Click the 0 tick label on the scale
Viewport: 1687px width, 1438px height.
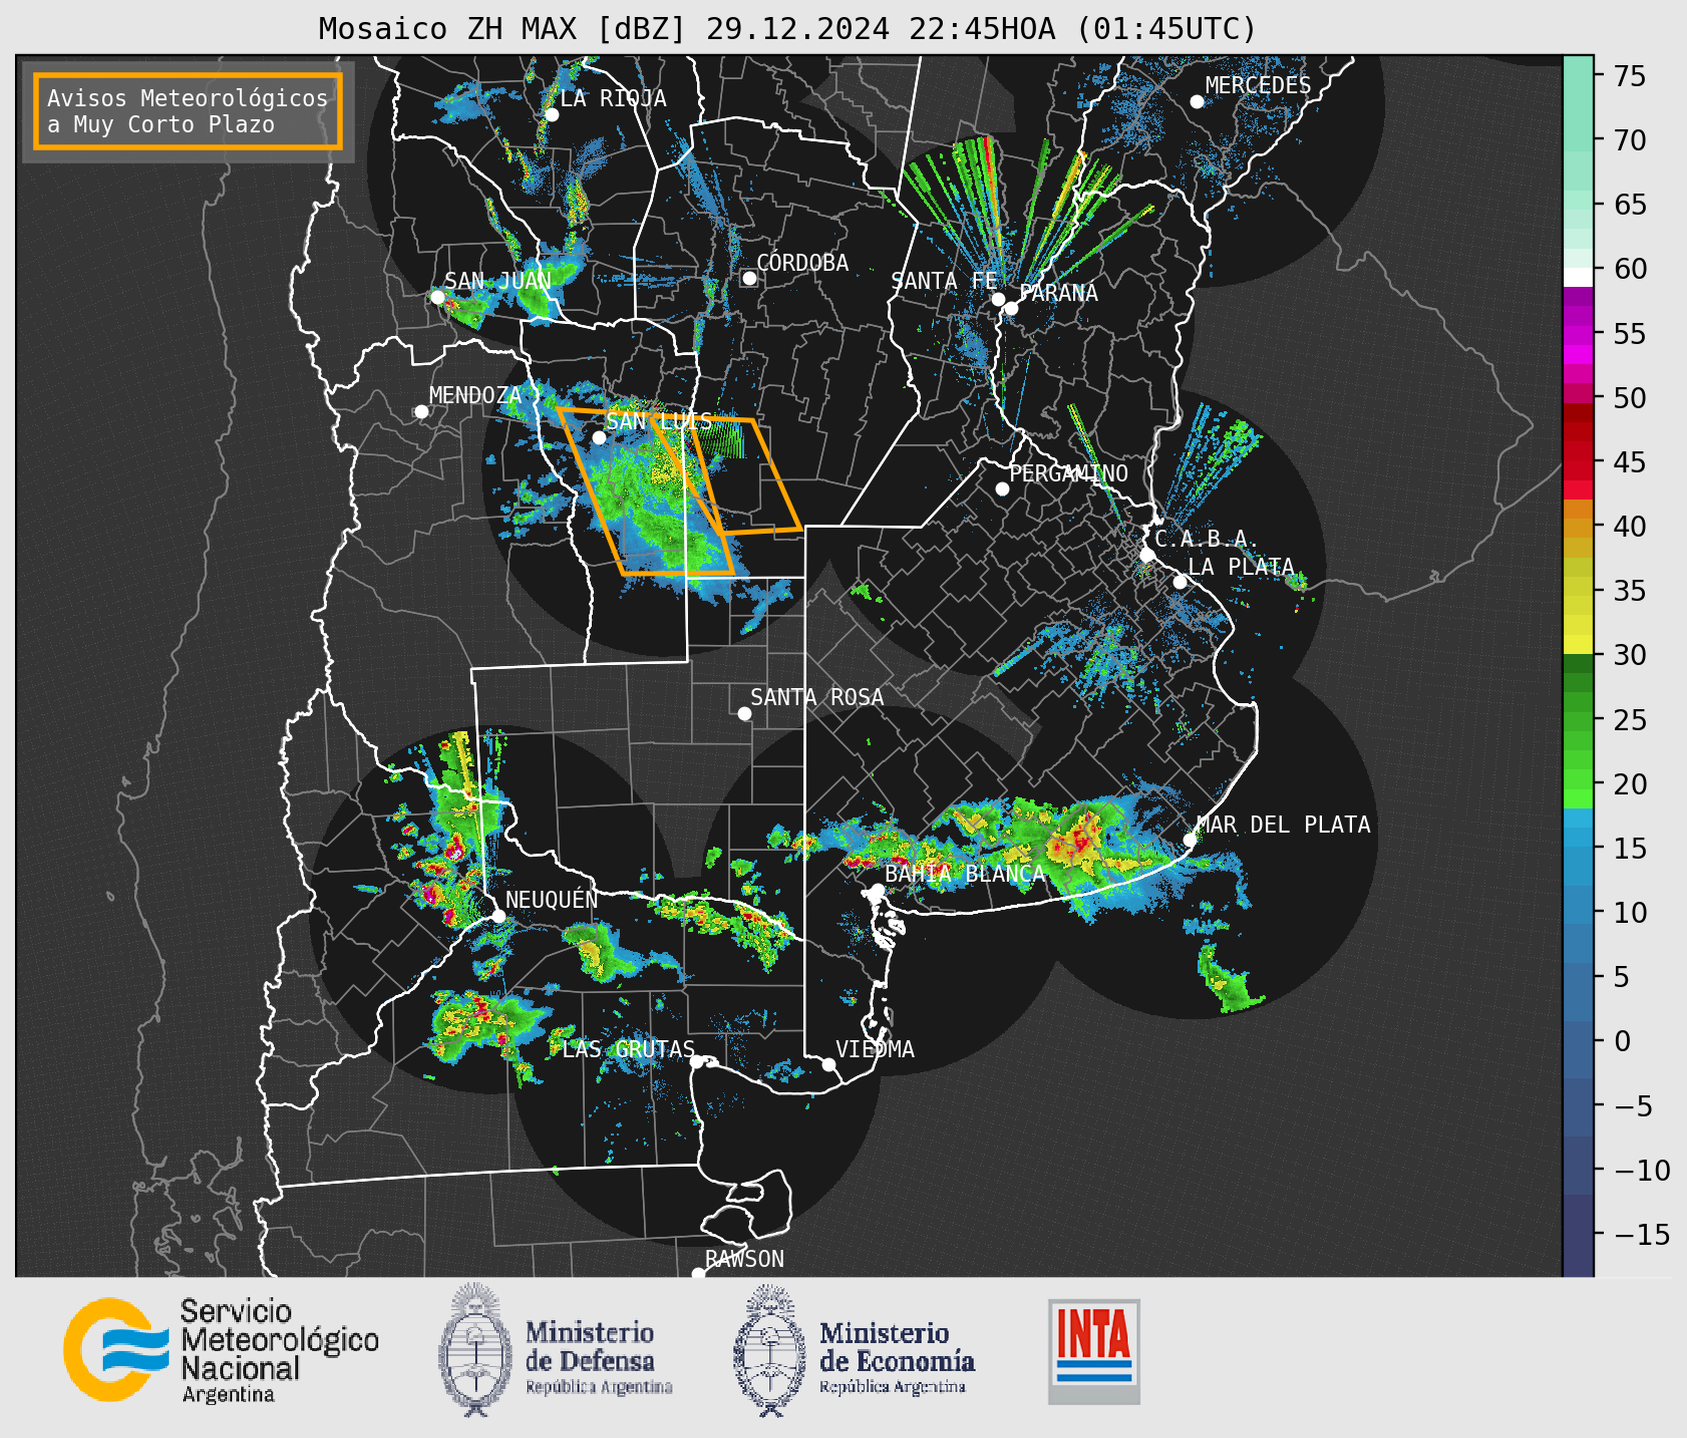tap(1621, 1042)
